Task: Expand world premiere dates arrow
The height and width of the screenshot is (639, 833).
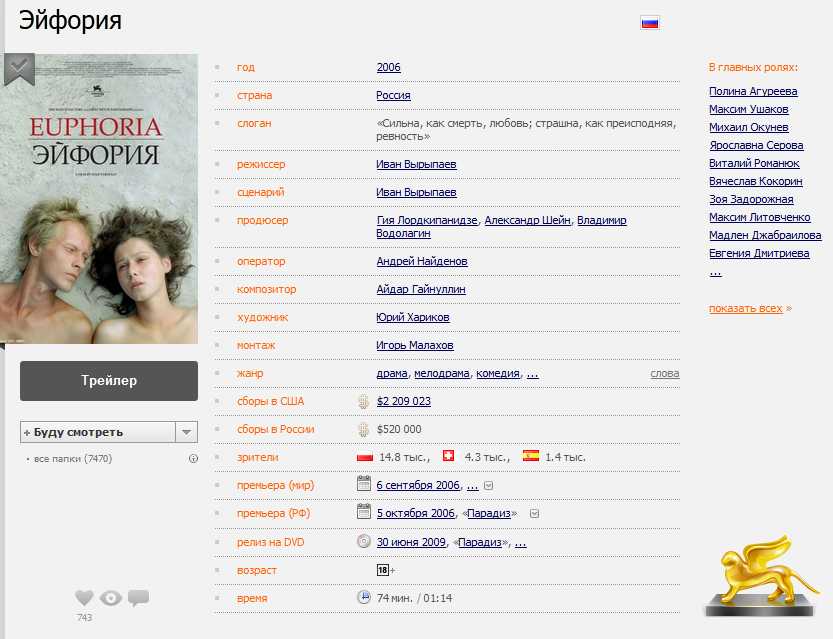Action: click(x=489, y=485)
